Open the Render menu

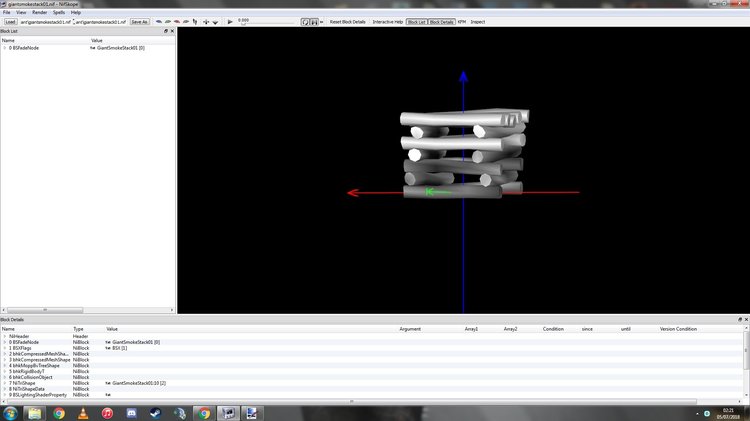[x=39, y=12]
